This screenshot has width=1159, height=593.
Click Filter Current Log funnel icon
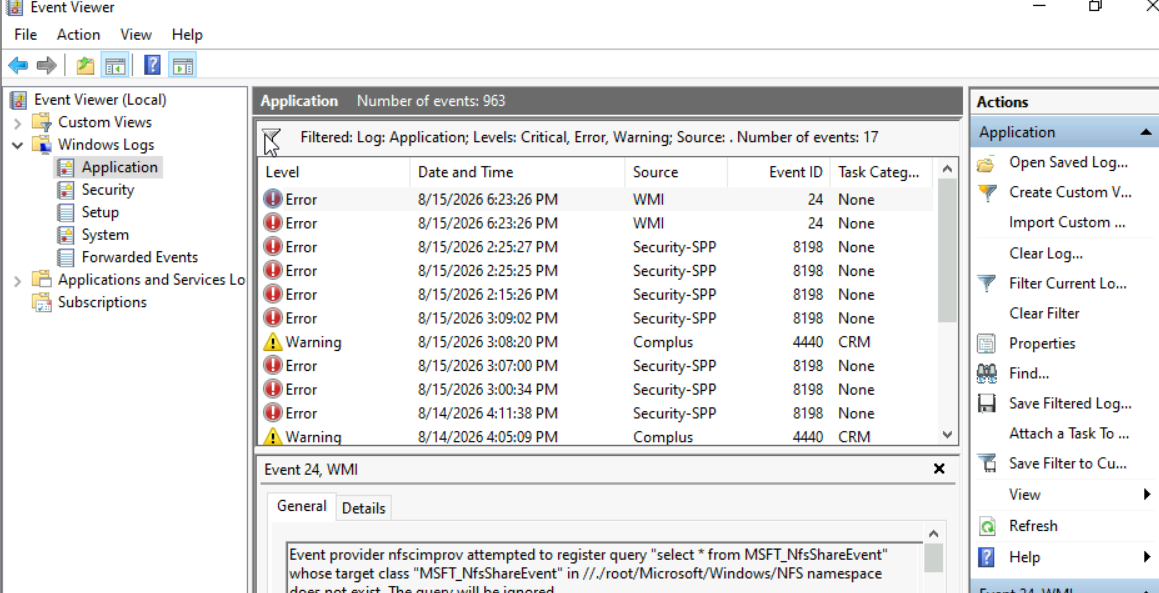987,283
